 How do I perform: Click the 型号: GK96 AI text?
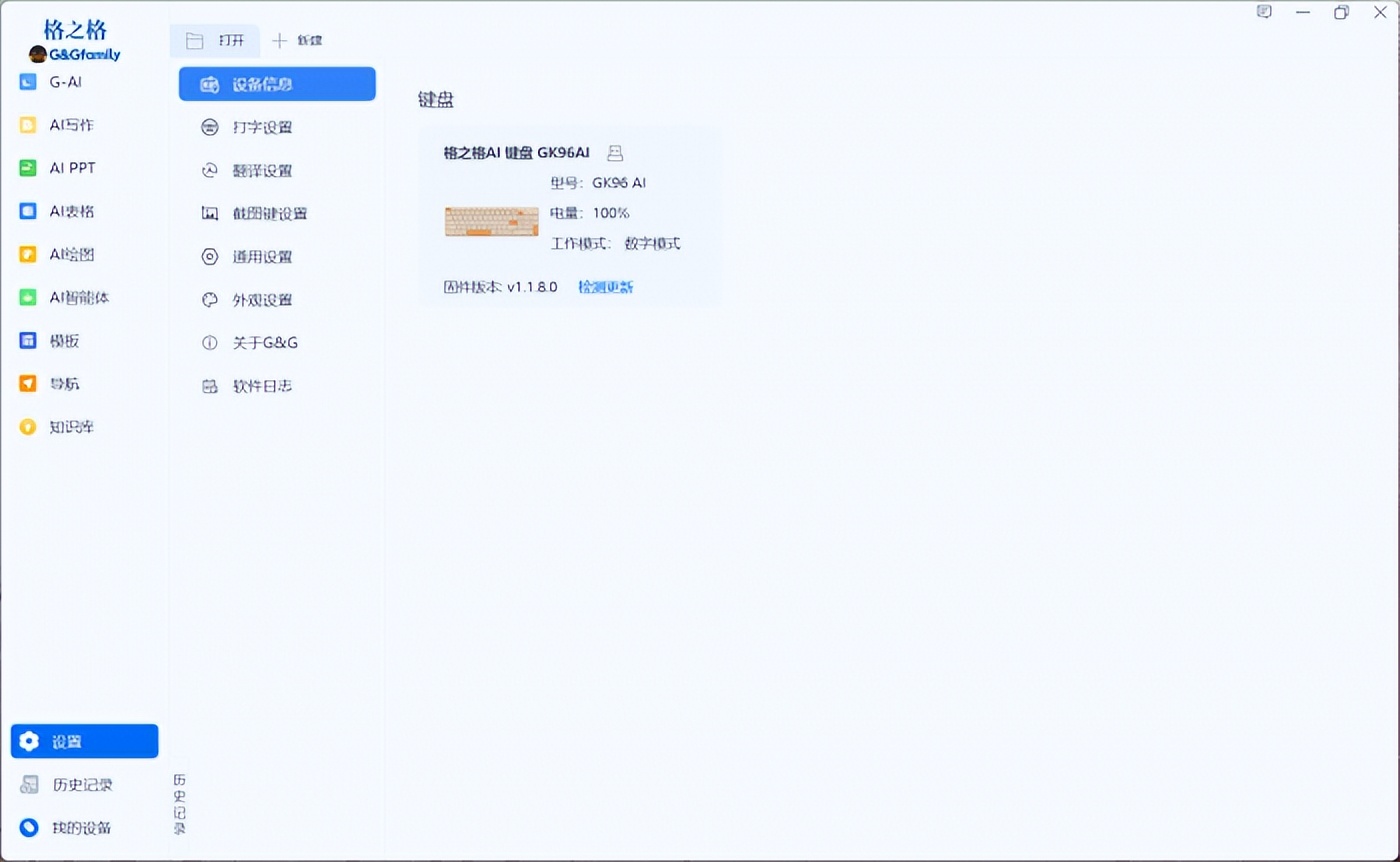[598, 183]
